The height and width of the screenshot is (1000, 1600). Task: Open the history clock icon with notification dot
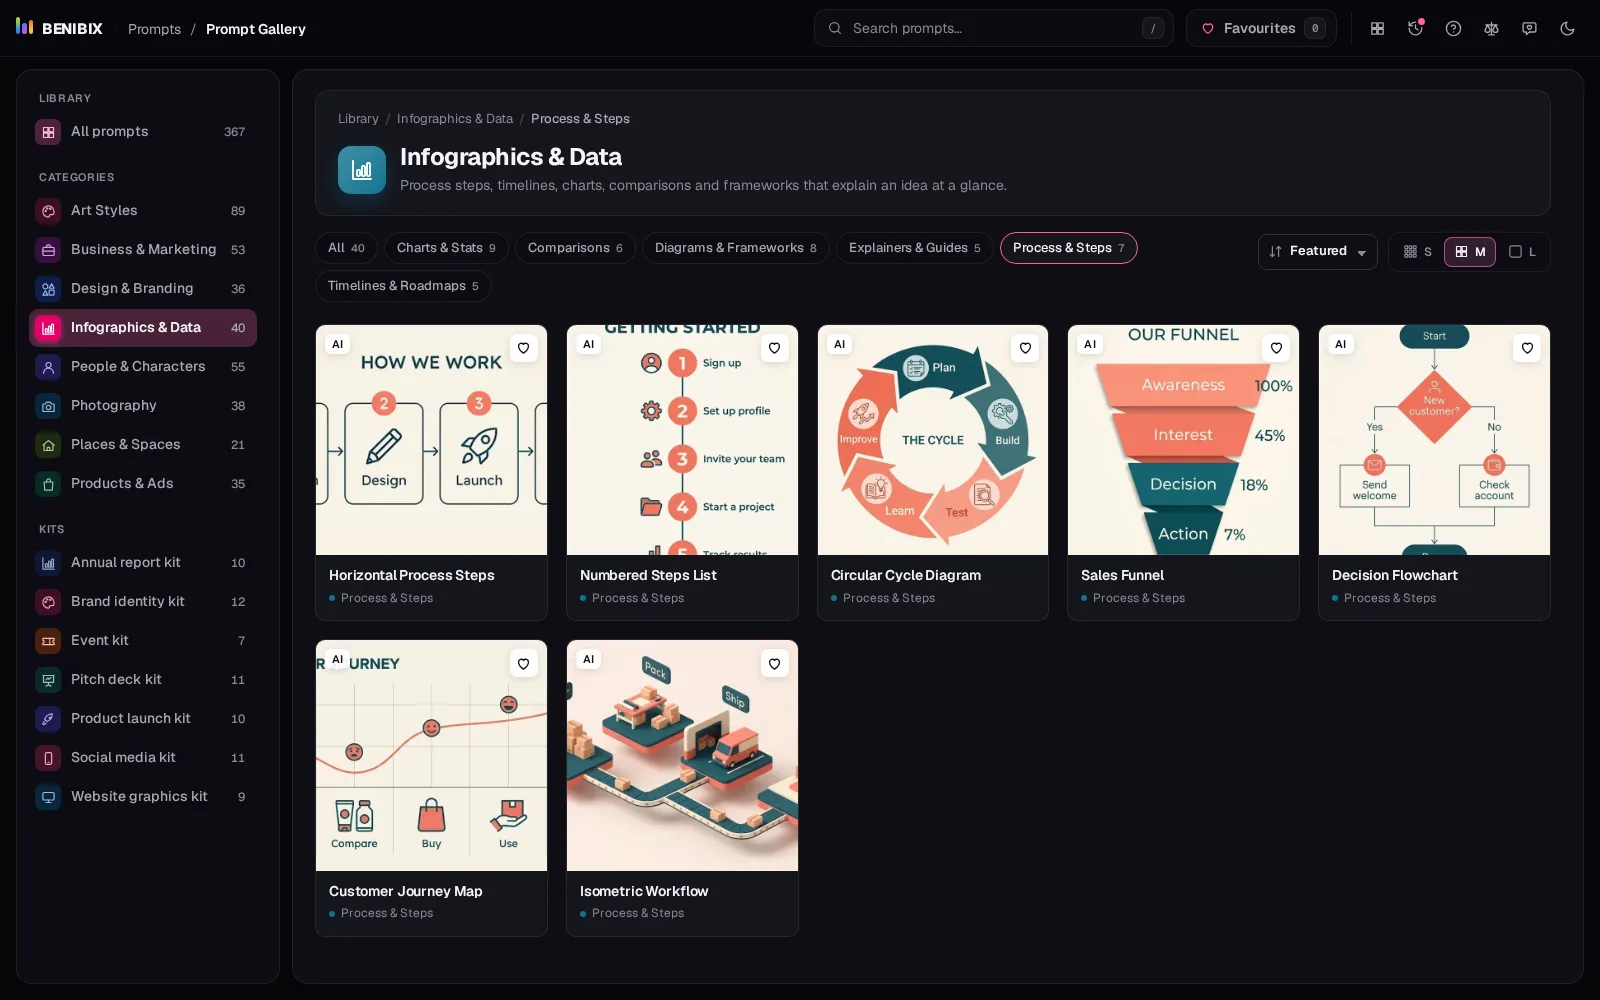(1415, 28)
